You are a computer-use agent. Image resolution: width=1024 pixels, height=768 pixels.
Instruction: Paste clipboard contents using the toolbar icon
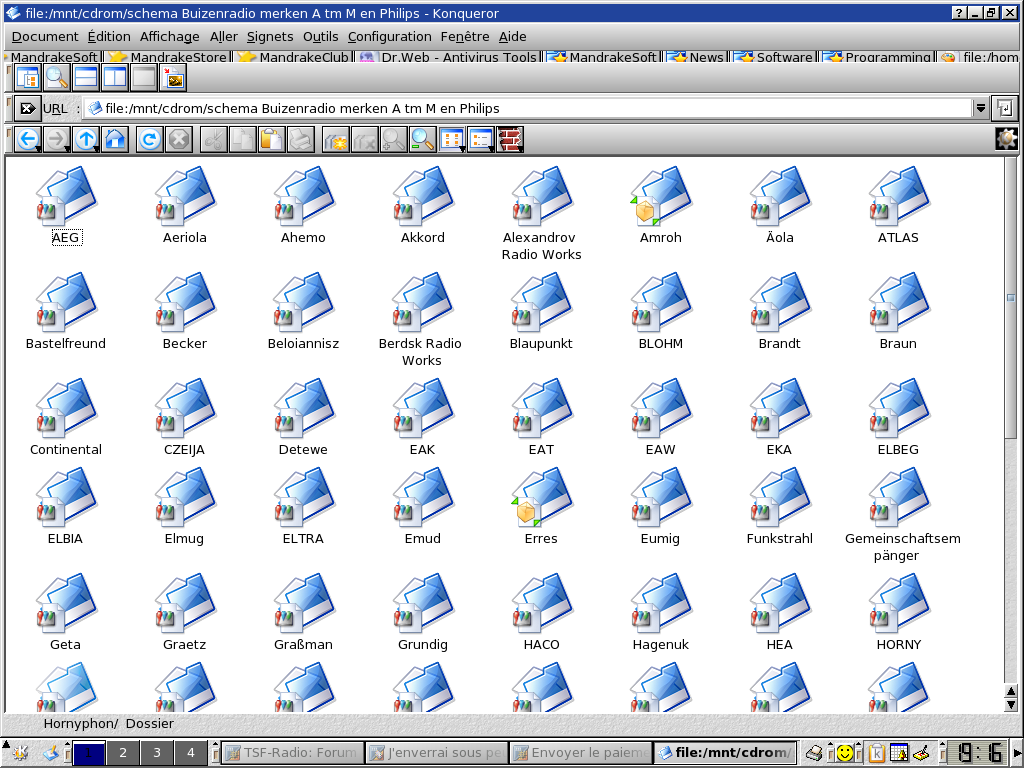271,139
